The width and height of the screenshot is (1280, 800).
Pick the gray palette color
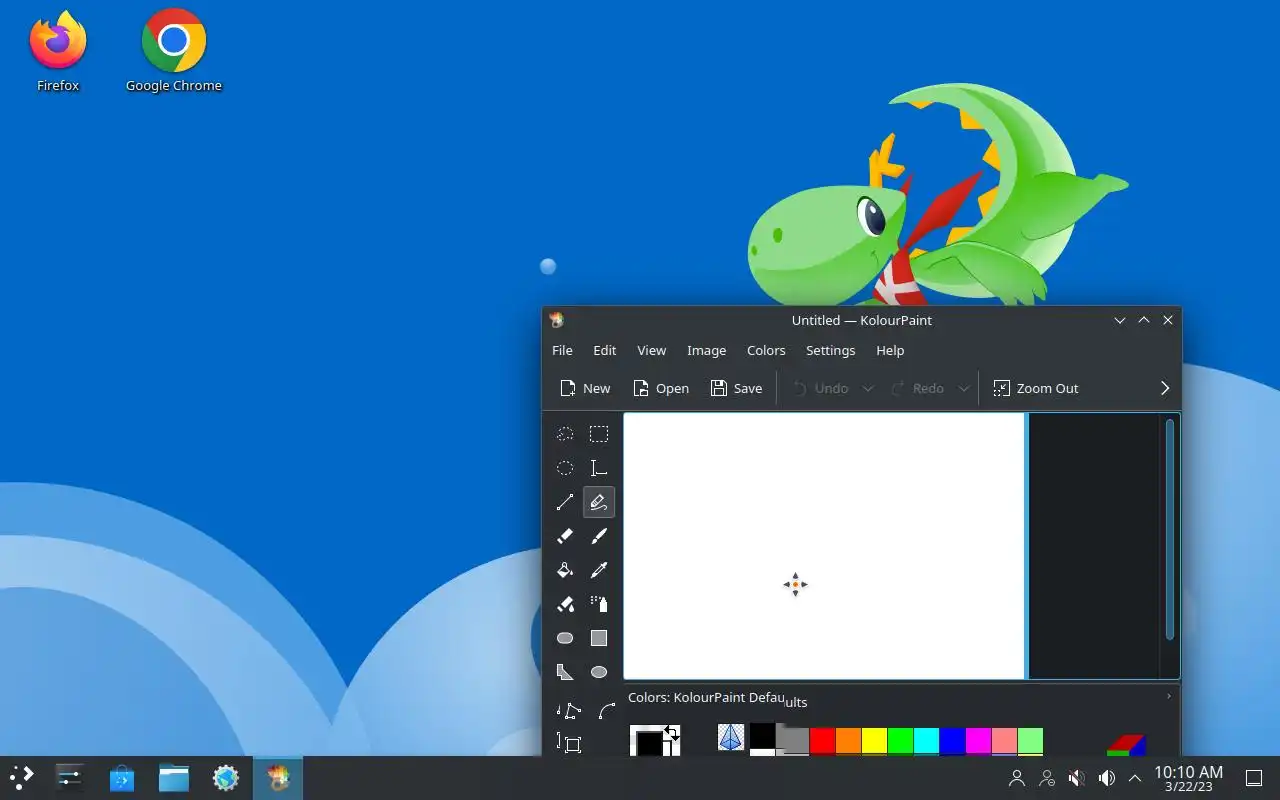793,738
